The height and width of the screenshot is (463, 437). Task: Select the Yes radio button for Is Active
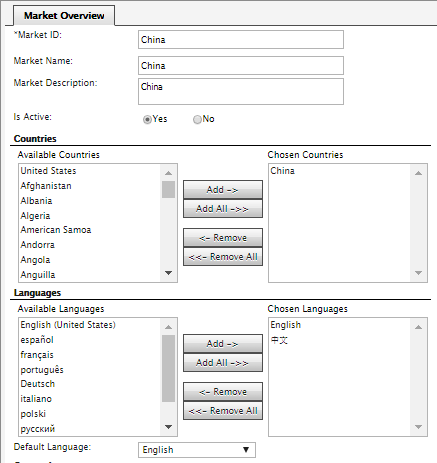point(147,119)
